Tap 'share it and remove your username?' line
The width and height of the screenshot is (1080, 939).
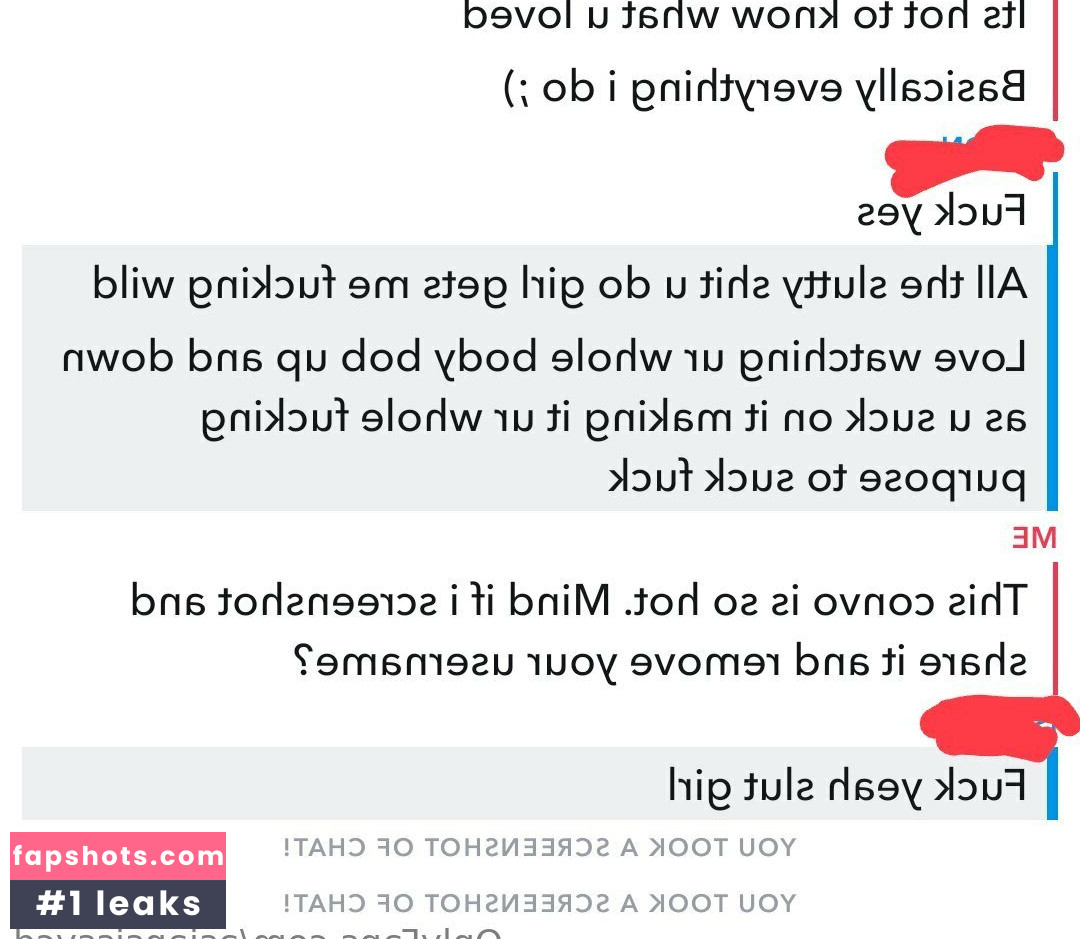click(x=660, y=661)
